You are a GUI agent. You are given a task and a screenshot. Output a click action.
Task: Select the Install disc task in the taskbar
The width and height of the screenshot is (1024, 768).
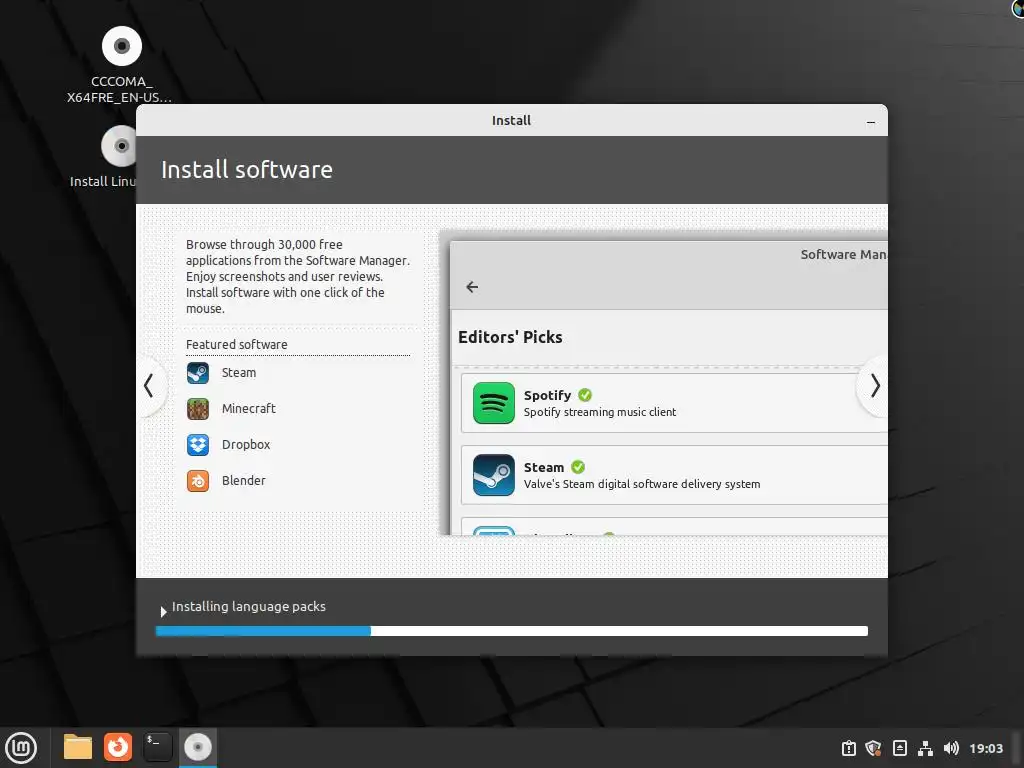[x=198, y=747]
